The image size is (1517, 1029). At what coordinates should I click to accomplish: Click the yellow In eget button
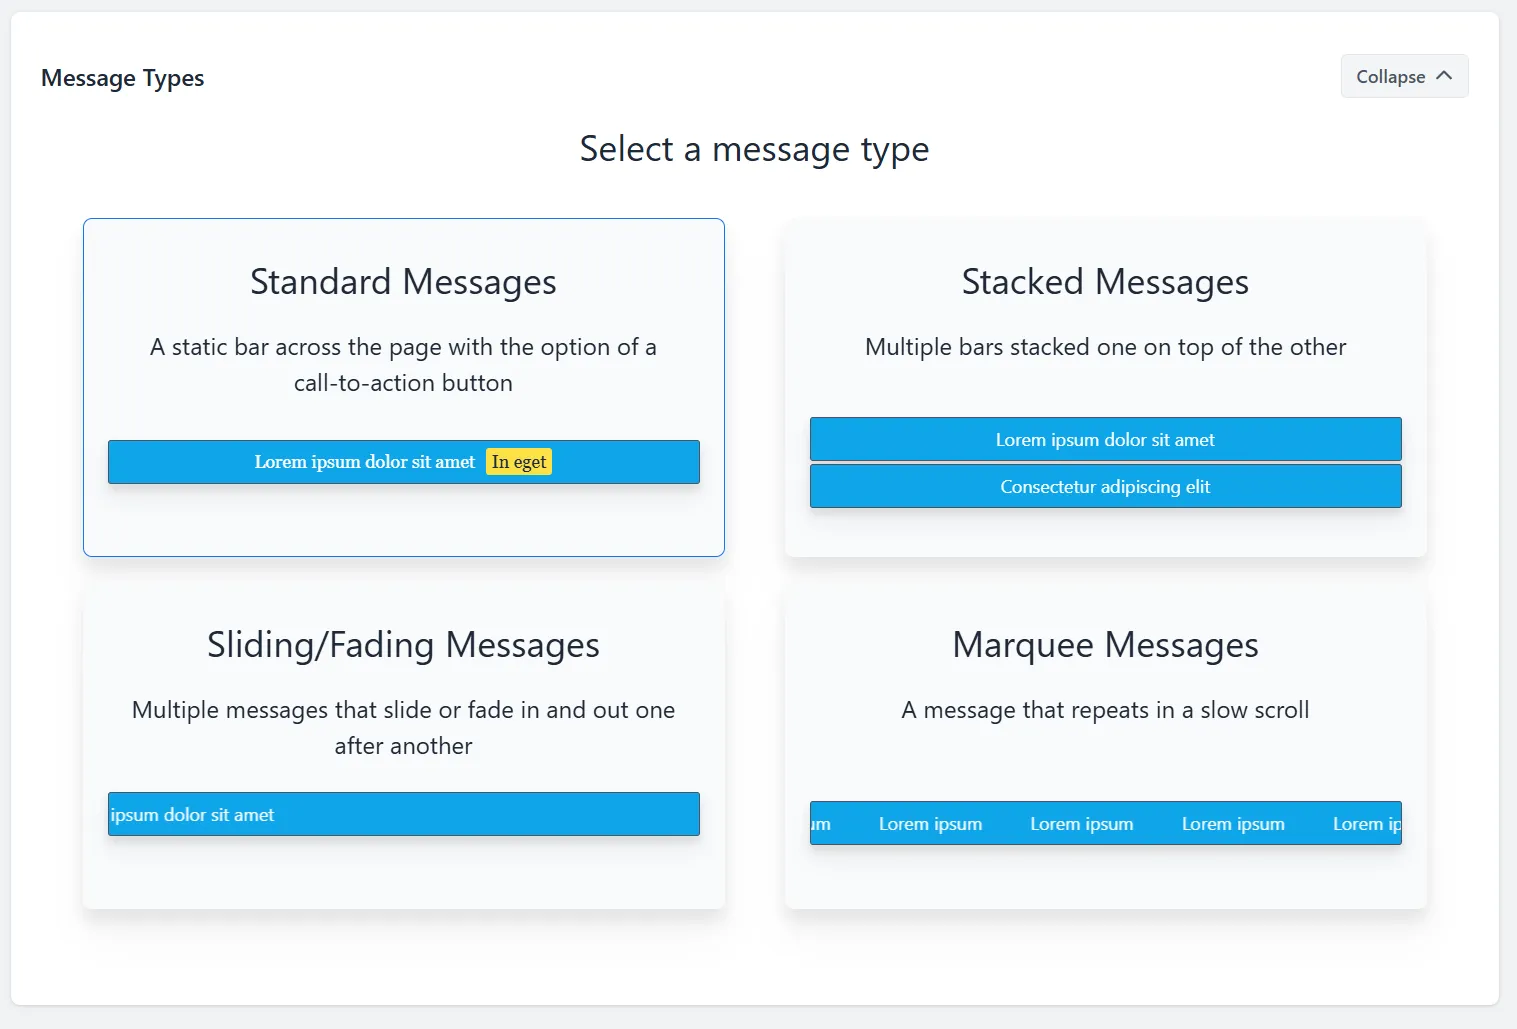click(x=519, y=462)
